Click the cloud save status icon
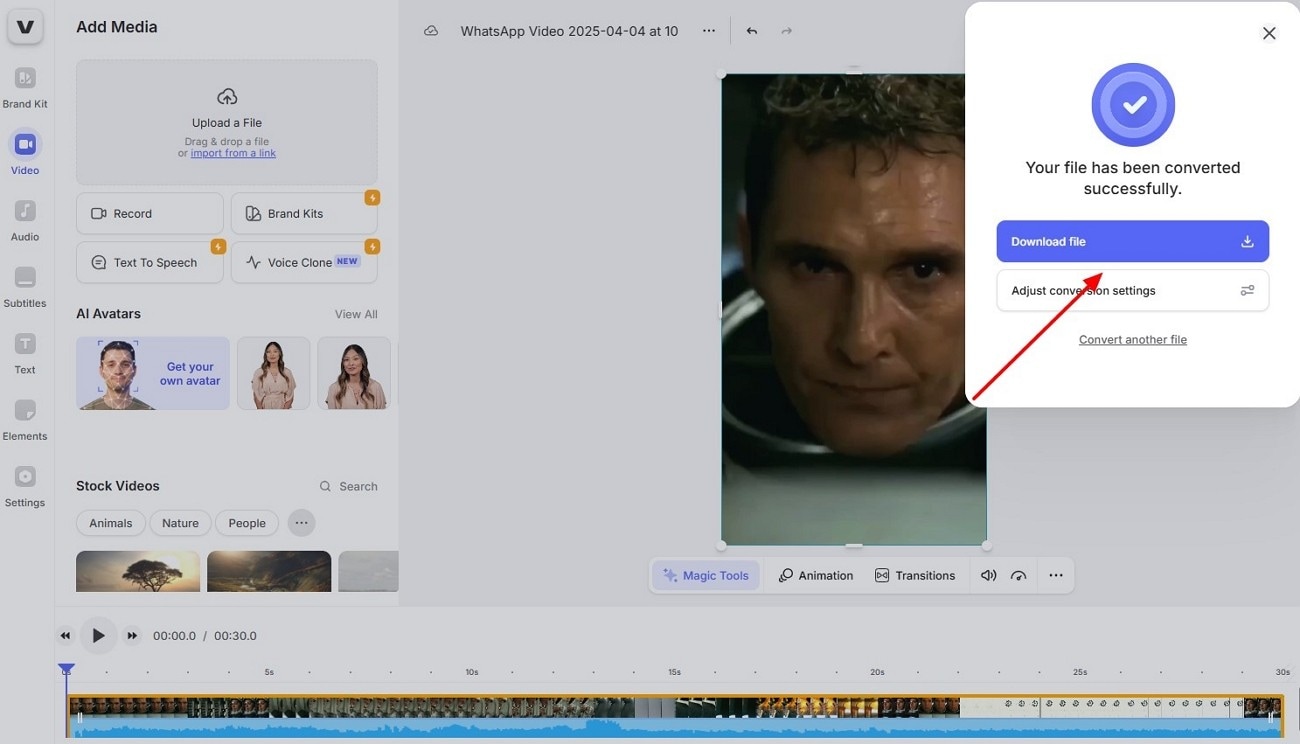The height and width of the screenshot is (744, 1300). click(x=431, y=31)
